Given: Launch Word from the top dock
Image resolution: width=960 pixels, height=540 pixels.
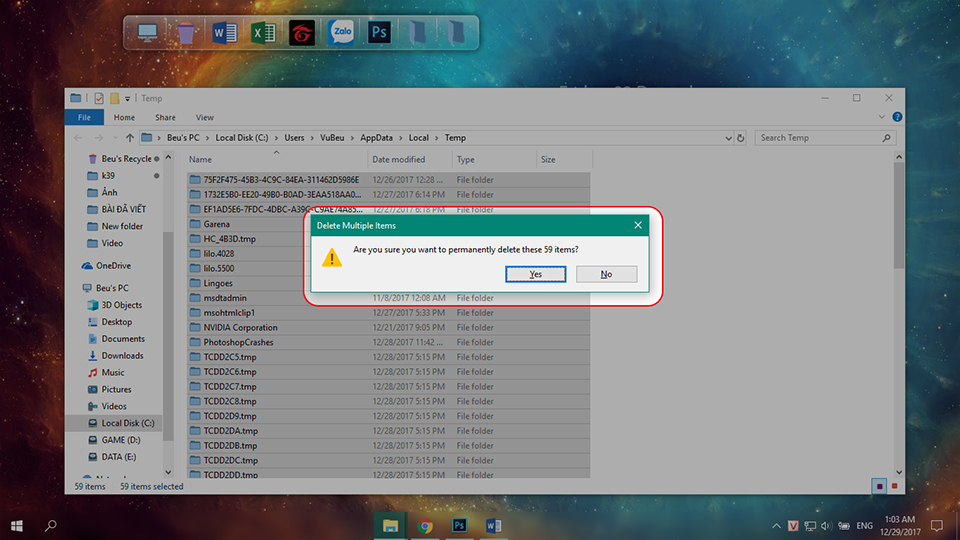Looking at the screenshot, I should click(x=224, y=32).
